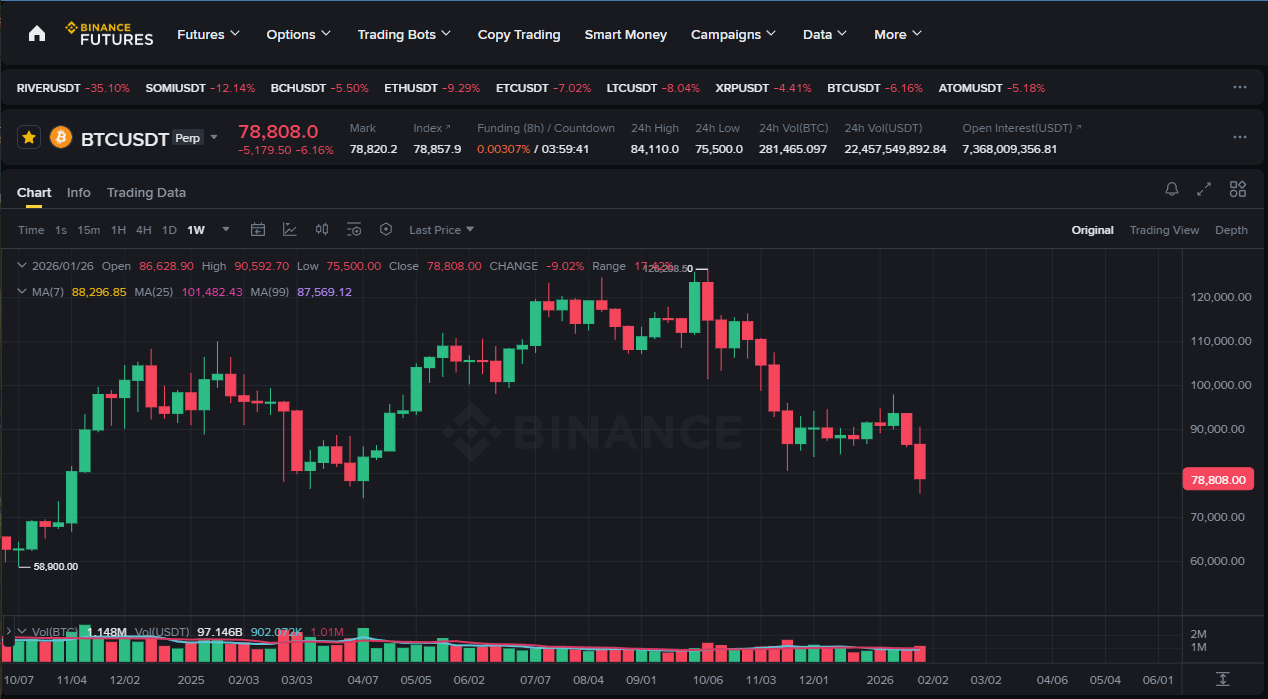Viewport: 1268px width, 699px height.
Task: Select the Time interval option
Action: point(31,230)
